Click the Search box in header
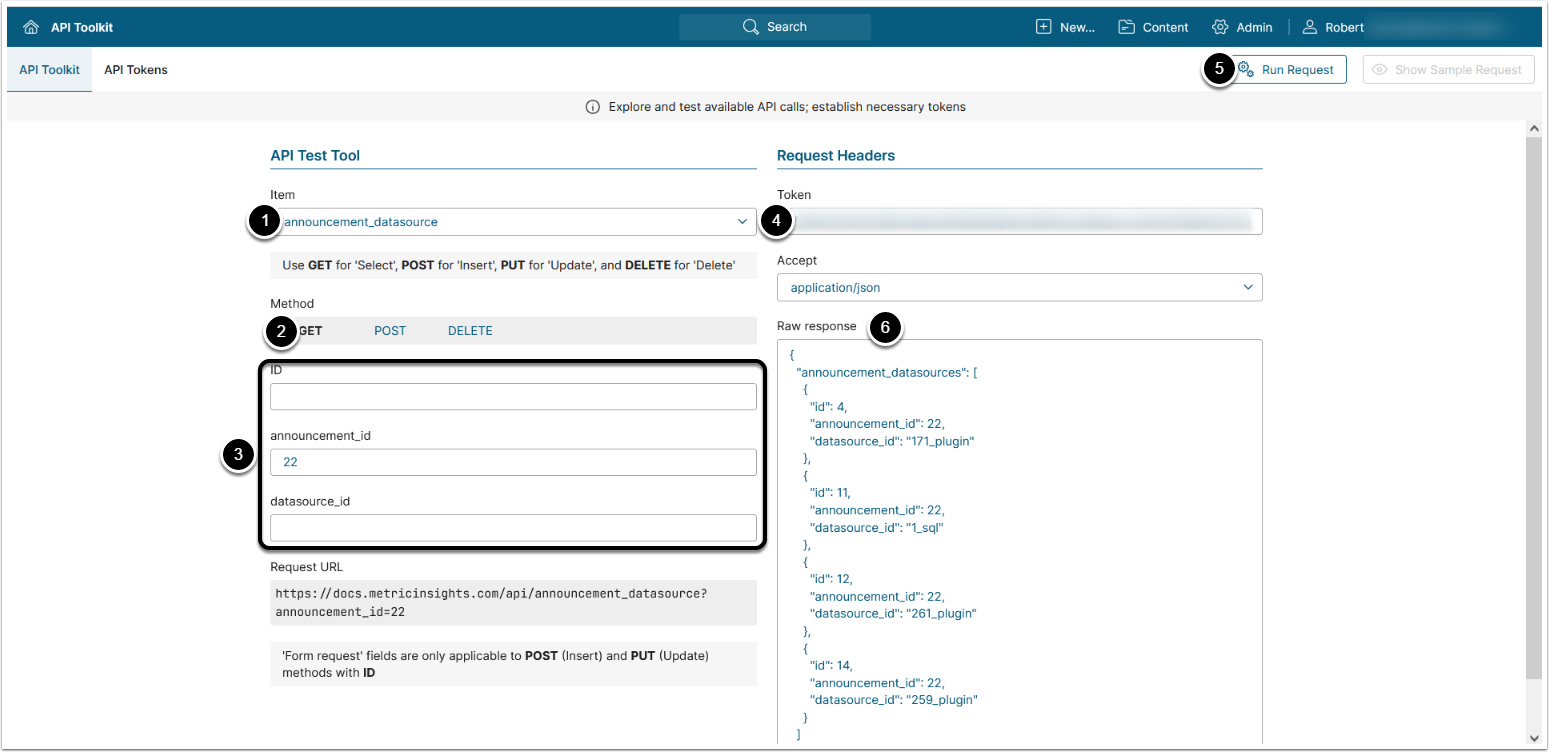Image resolution: width=1549 pixels, height=752 pixels. (x=775, y=27)
